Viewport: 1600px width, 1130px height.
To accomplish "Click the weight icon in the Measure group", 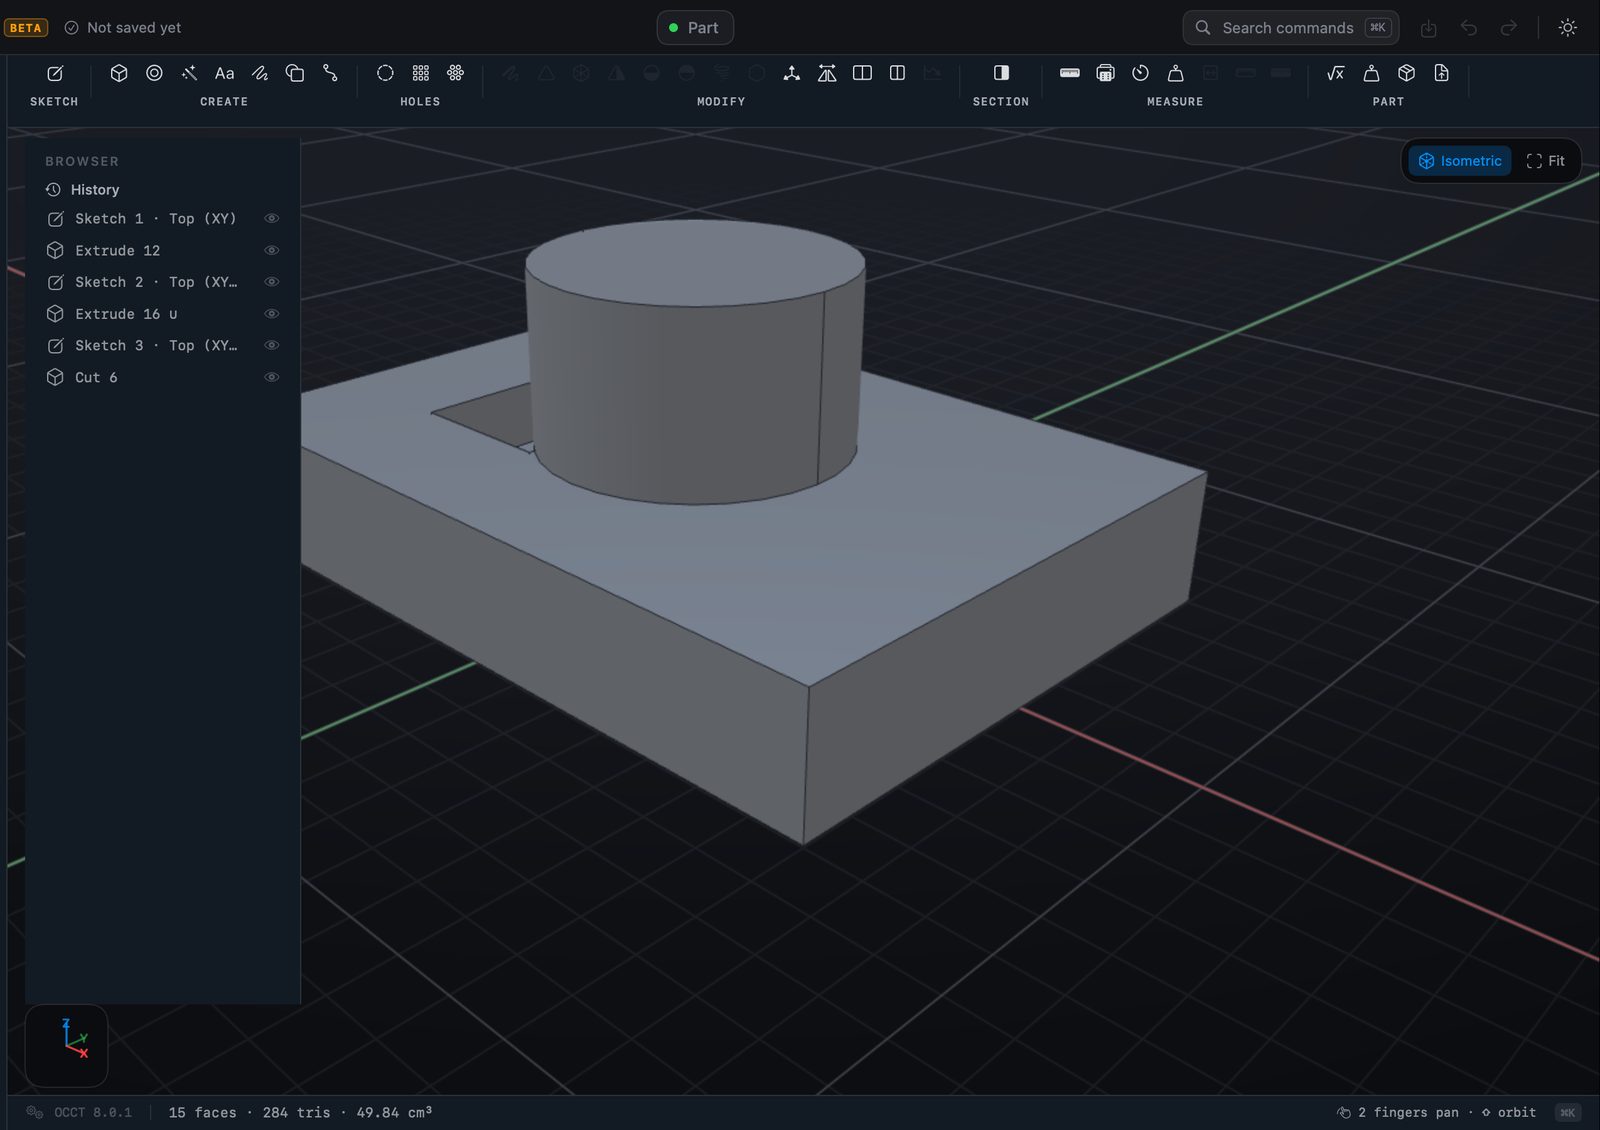I will pyautogui.click(x=1176, y=73).
